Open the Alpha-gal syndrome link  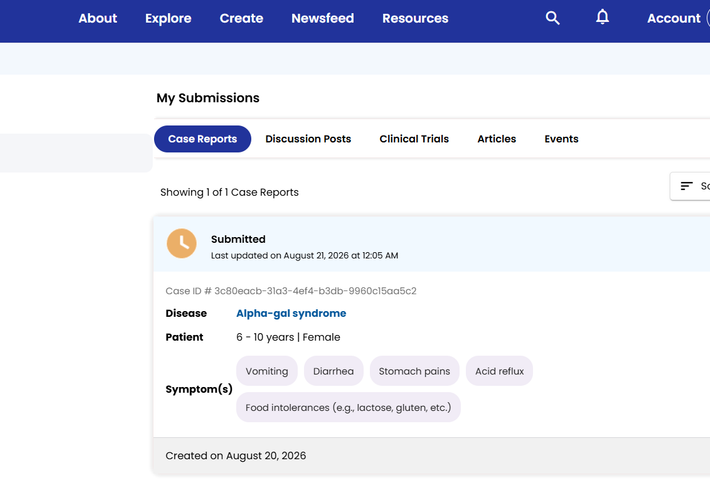click(x=291, y=313)
